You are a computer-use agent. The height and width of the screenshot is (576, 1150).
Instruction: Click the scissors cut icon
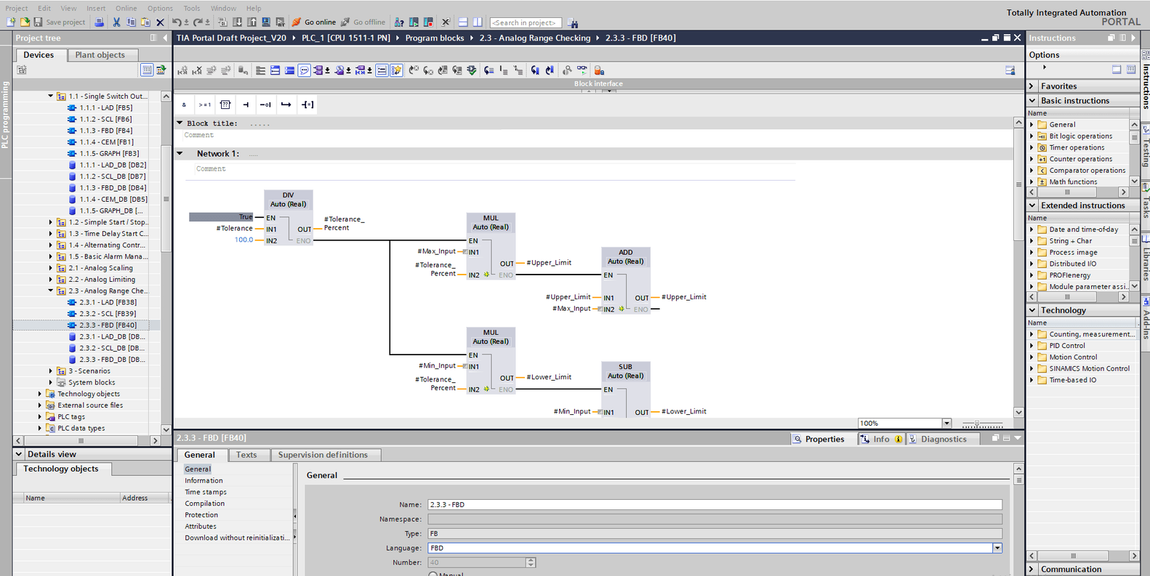click(x=116, y=22)
